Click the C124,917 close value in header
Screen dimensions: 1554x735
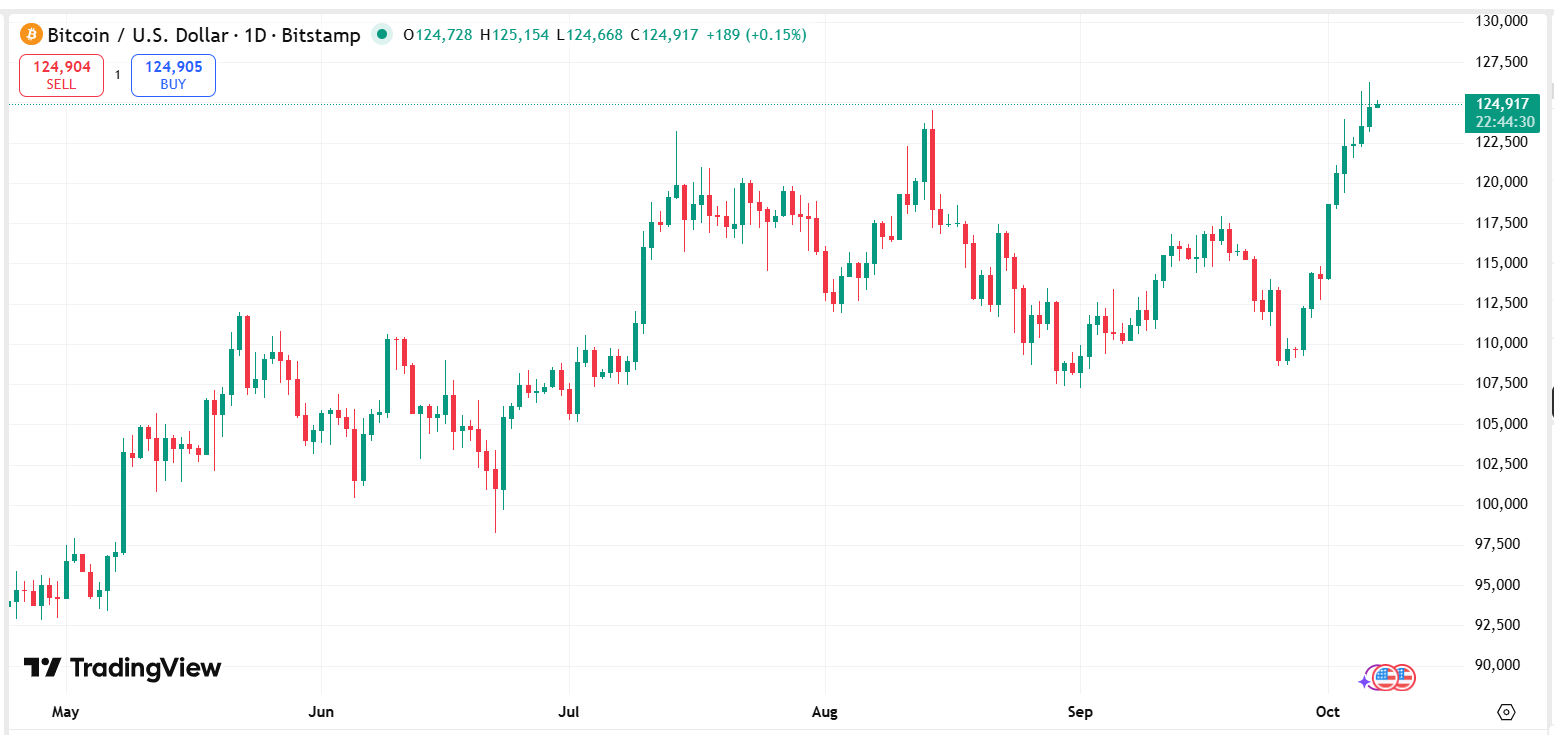click(664, 35)
